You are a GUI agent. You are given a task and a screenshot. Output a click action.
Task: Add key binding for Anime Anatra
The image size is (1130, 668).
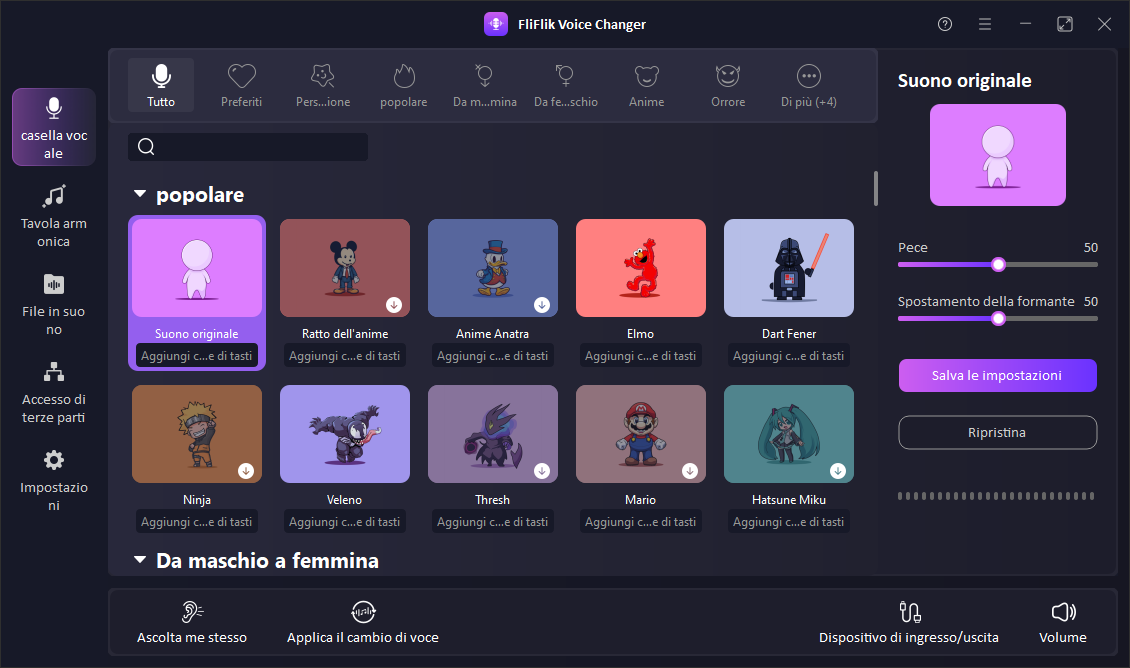click(493, 356)
